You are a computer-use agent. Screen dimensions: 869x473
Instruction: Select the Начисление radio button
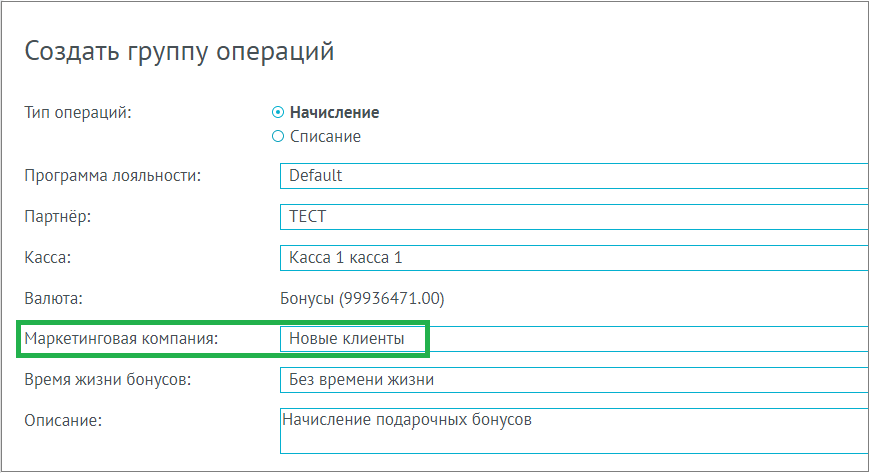pos(278,113)
